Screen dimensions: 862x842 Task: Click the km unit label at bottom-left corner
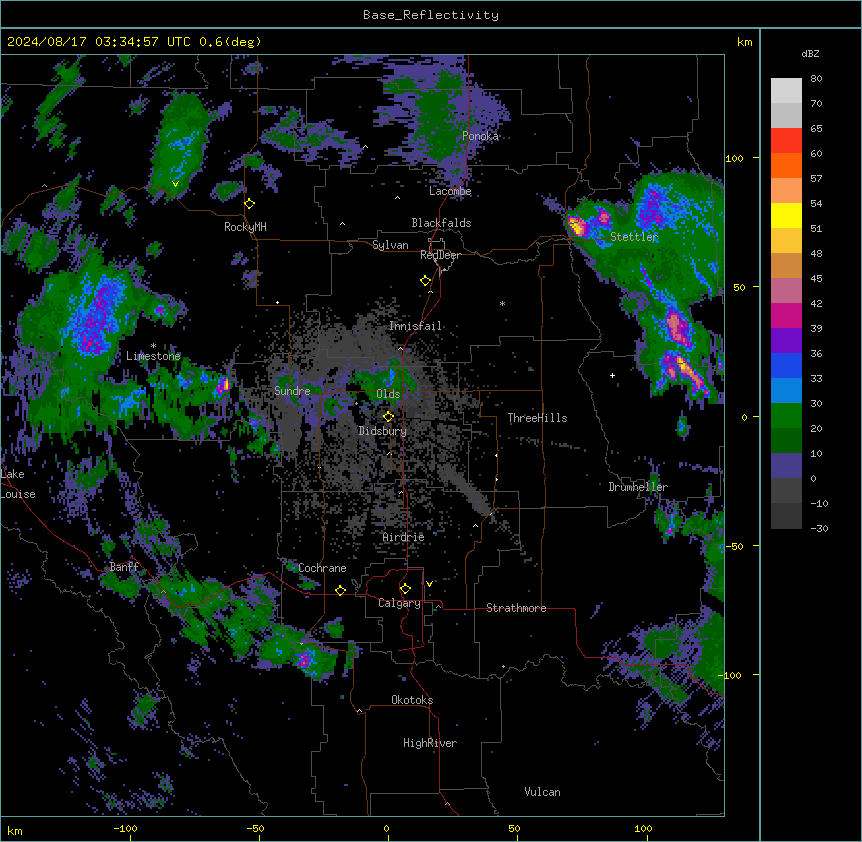[x=15, y=830]
